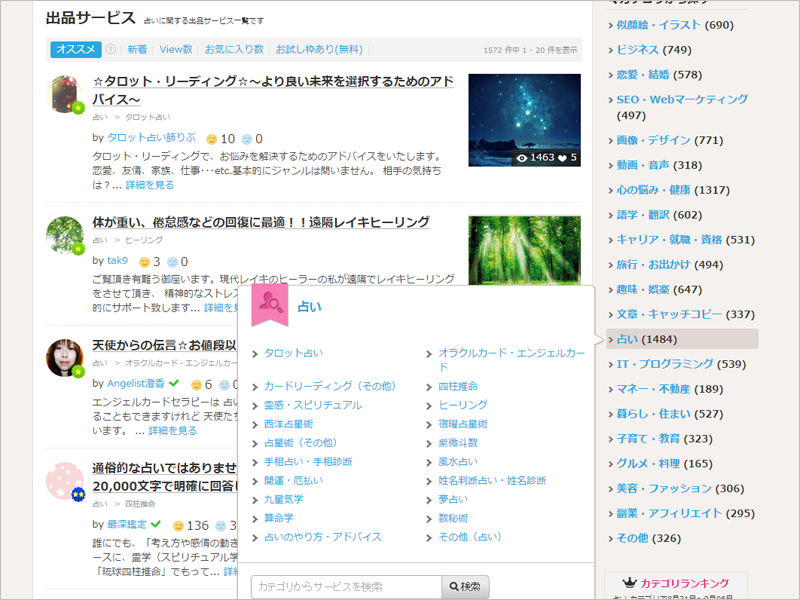Choose 姓名判断占い・姓名診断 subcategory

pyautogui.click(x=492, y=481)
